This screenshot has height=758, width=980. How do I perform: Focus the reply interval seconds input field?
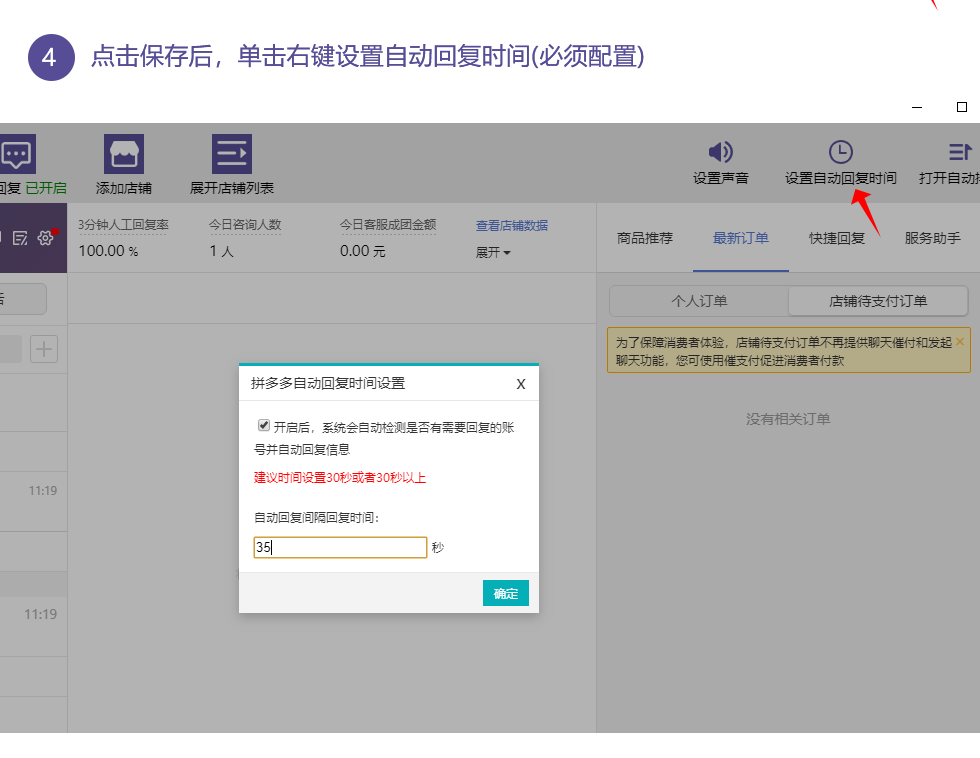tap(340, 547)
